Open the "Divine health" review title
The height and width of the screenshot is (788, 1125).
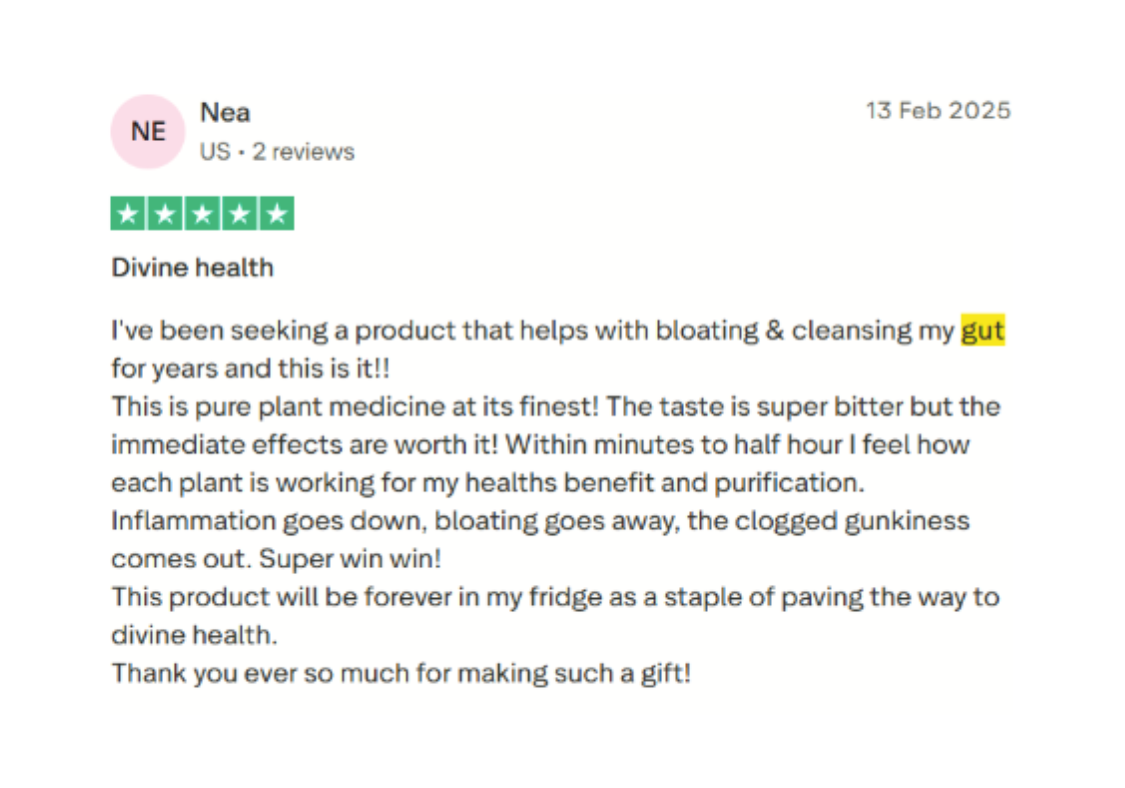pos(192,268)
